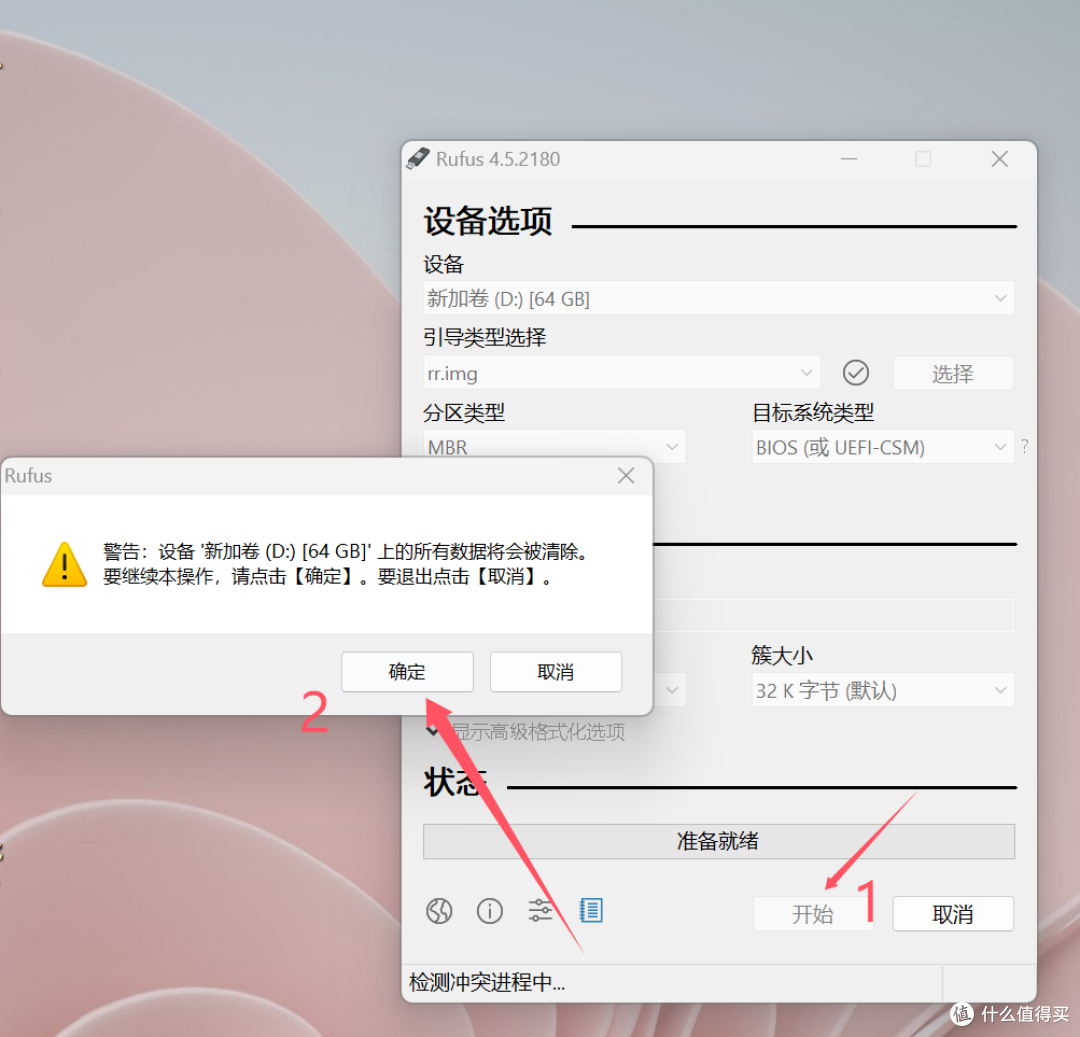Click the volume label input field
The image size is (1080, 1037).
(833, 615)
